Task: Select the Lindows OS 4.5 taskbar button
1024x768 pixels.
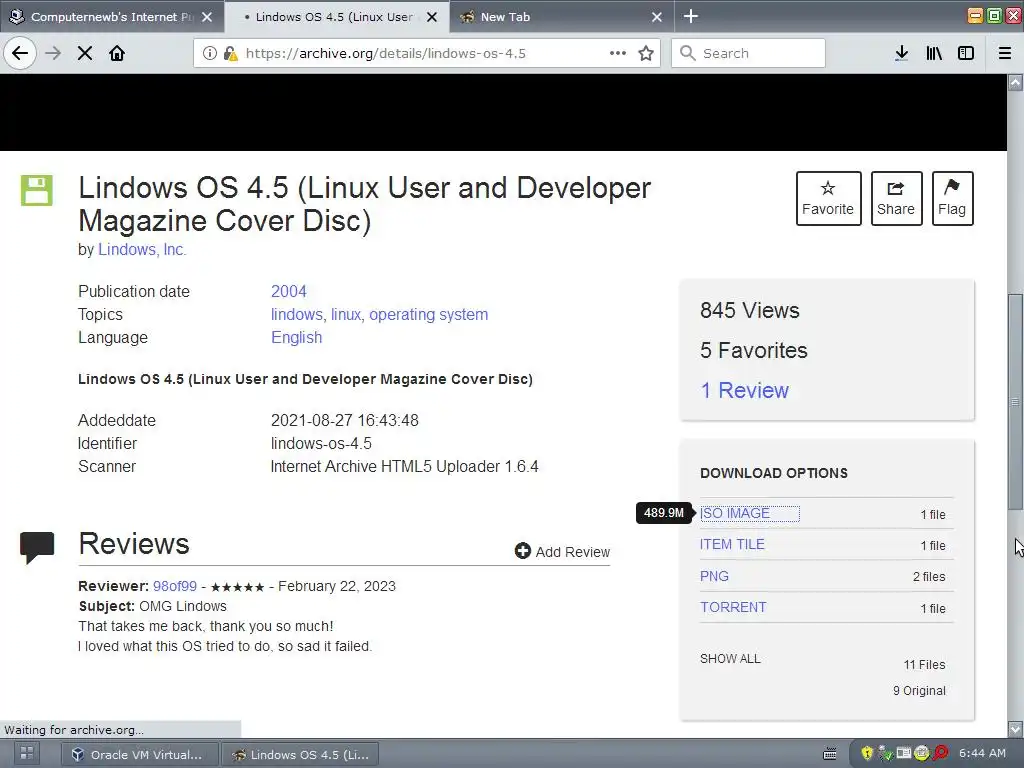Action: pos(300,754)
